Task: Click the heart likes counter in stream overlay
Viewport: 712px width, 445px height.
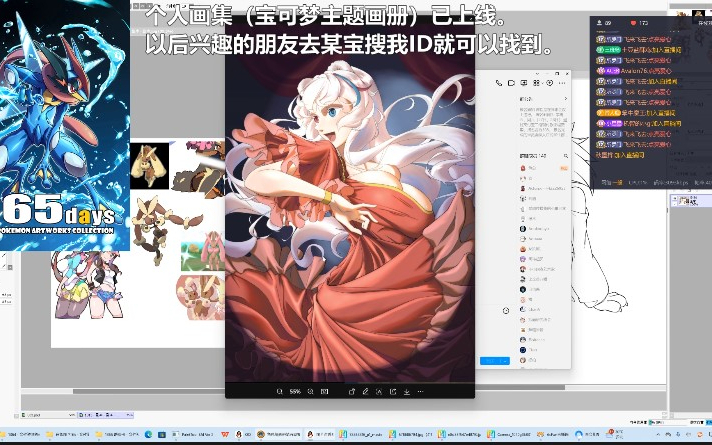Action: (x=639, y=23)
